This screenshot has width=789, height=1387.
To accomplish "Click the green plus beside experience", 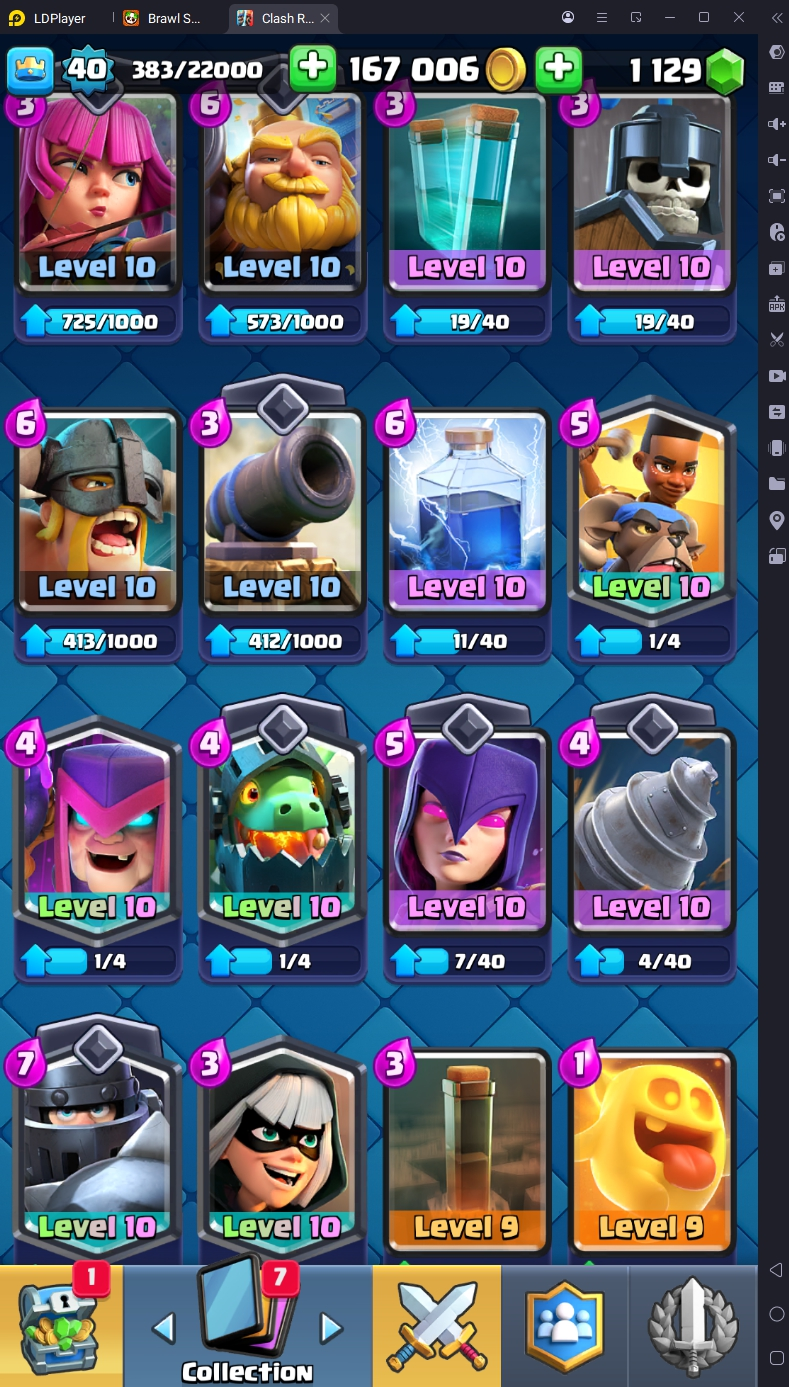I will point(313,69).
